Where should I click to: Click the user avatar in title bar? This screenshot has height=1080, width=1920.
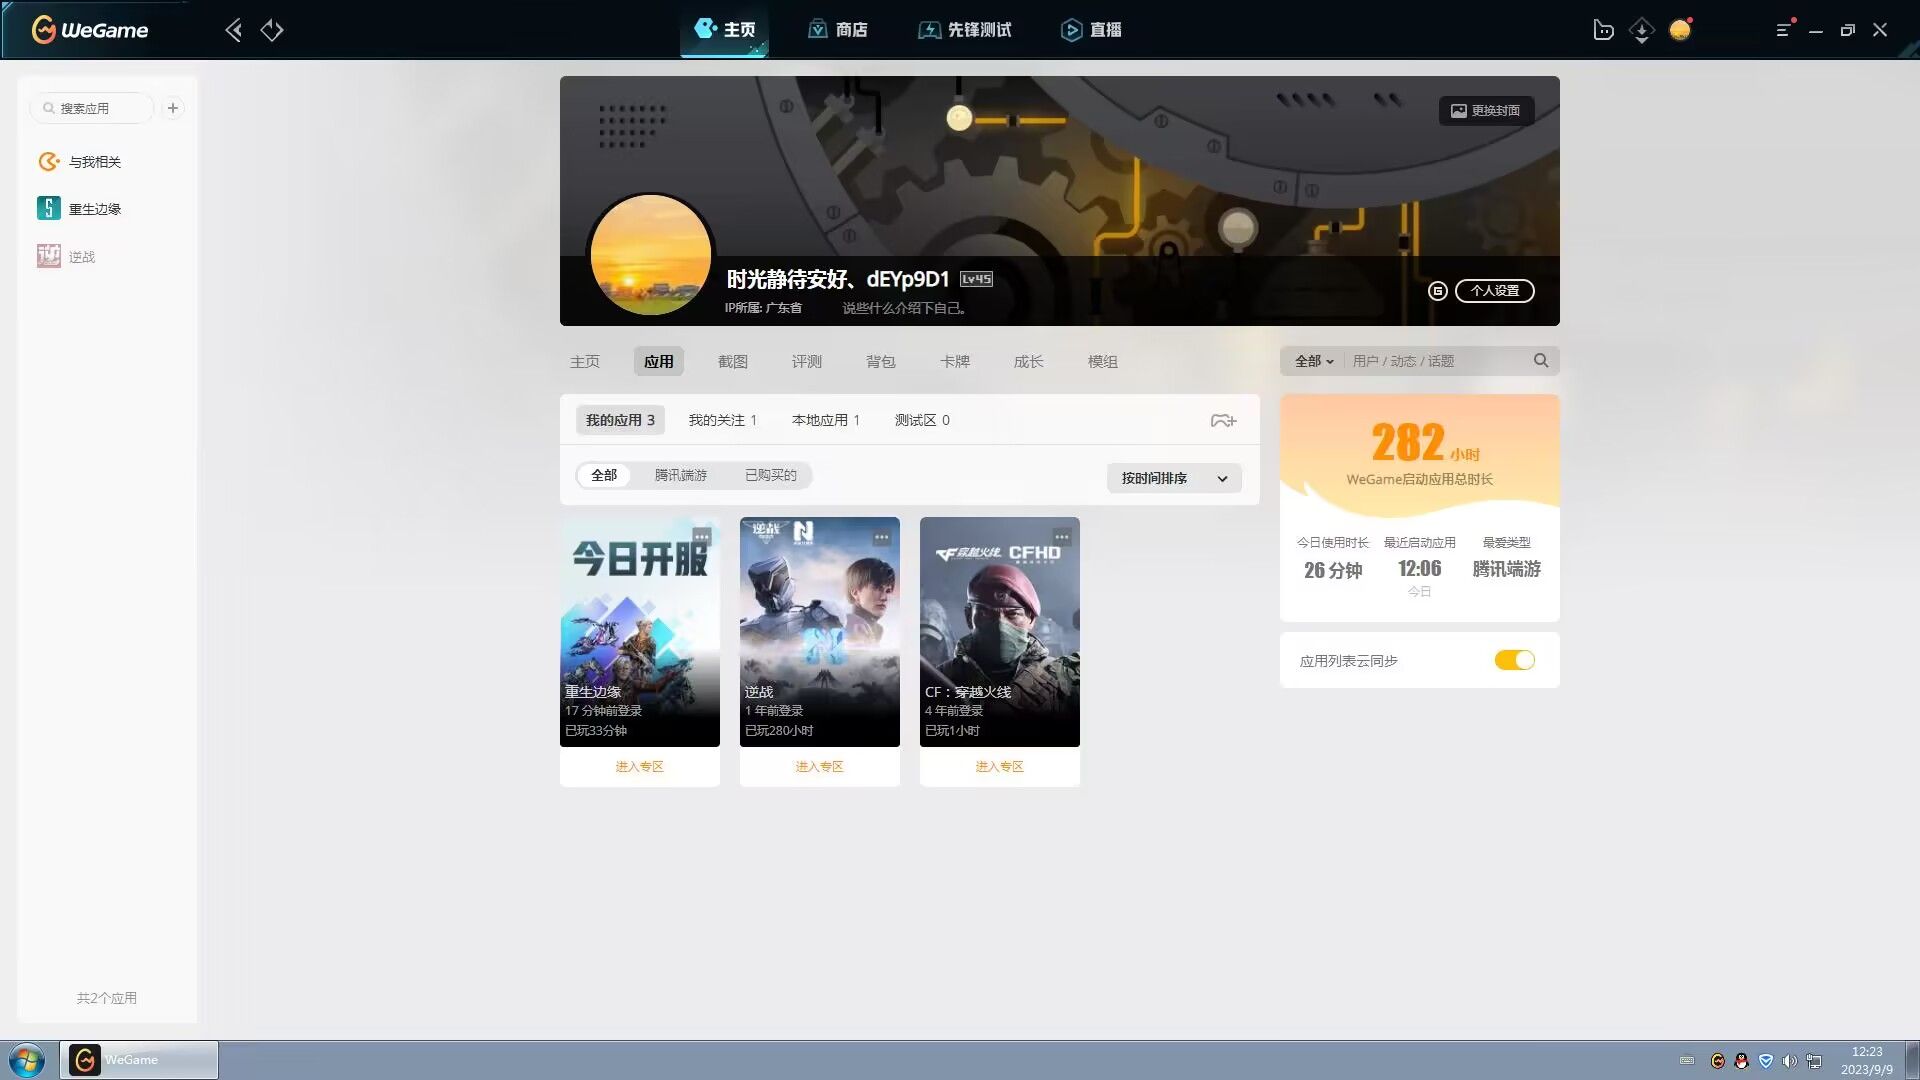click(1680, 30)
